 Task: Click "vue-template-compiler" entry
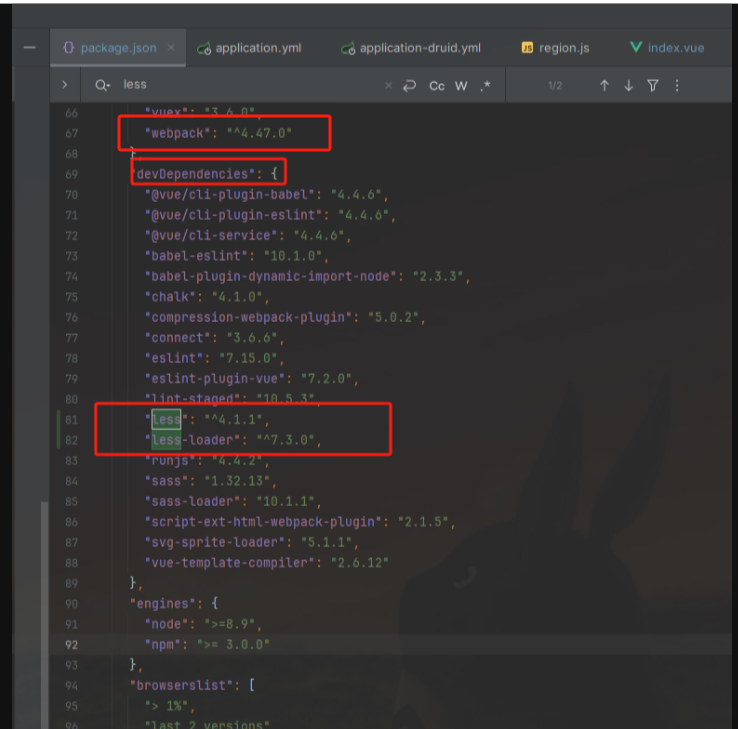[230, 563]
